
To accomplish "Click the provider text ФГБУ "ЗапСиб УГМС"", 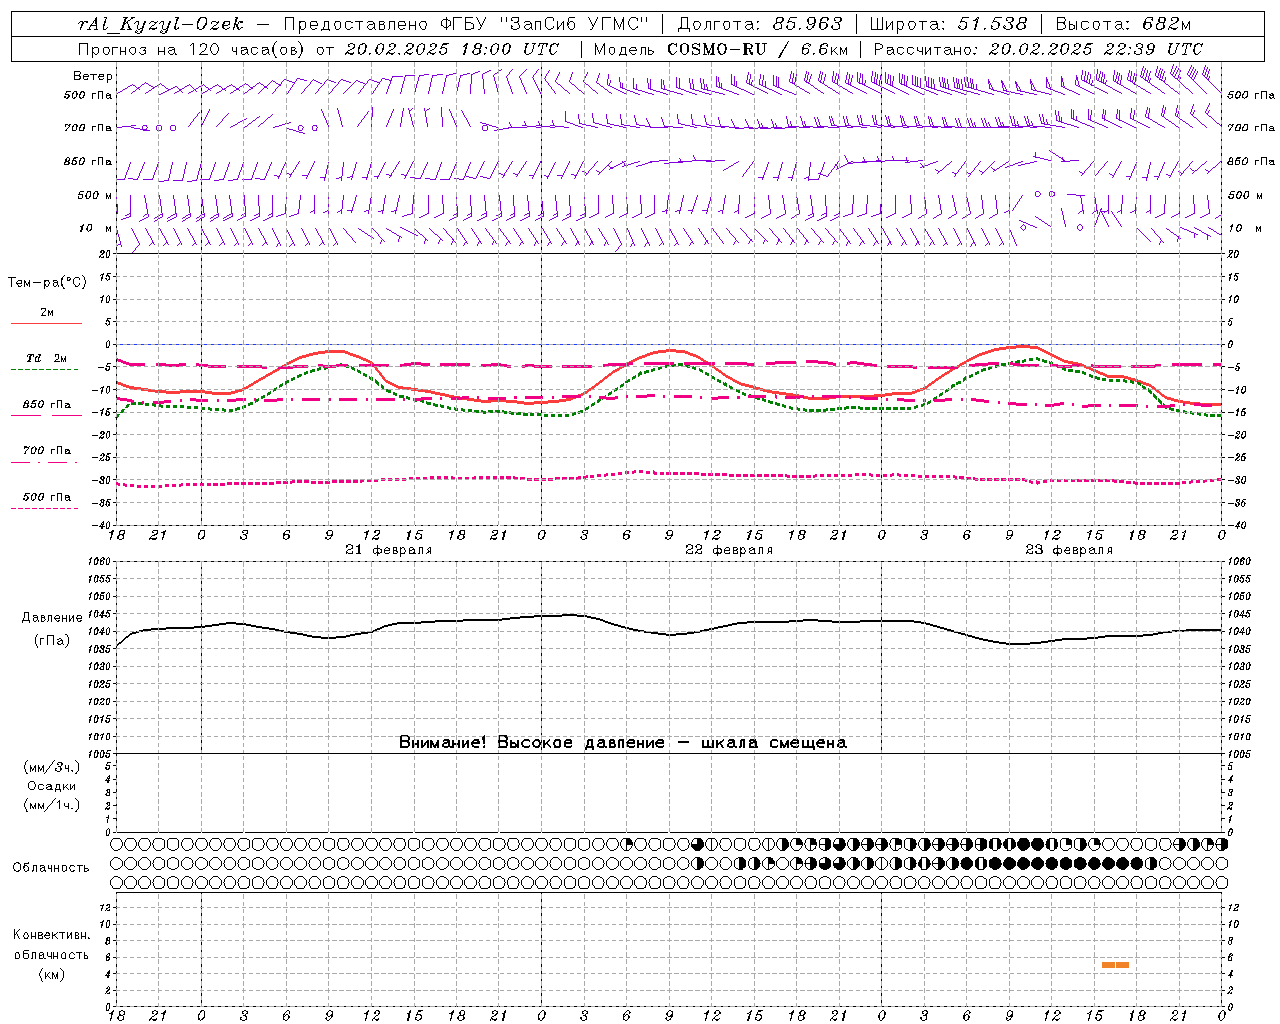I will (x=545, y=24).
